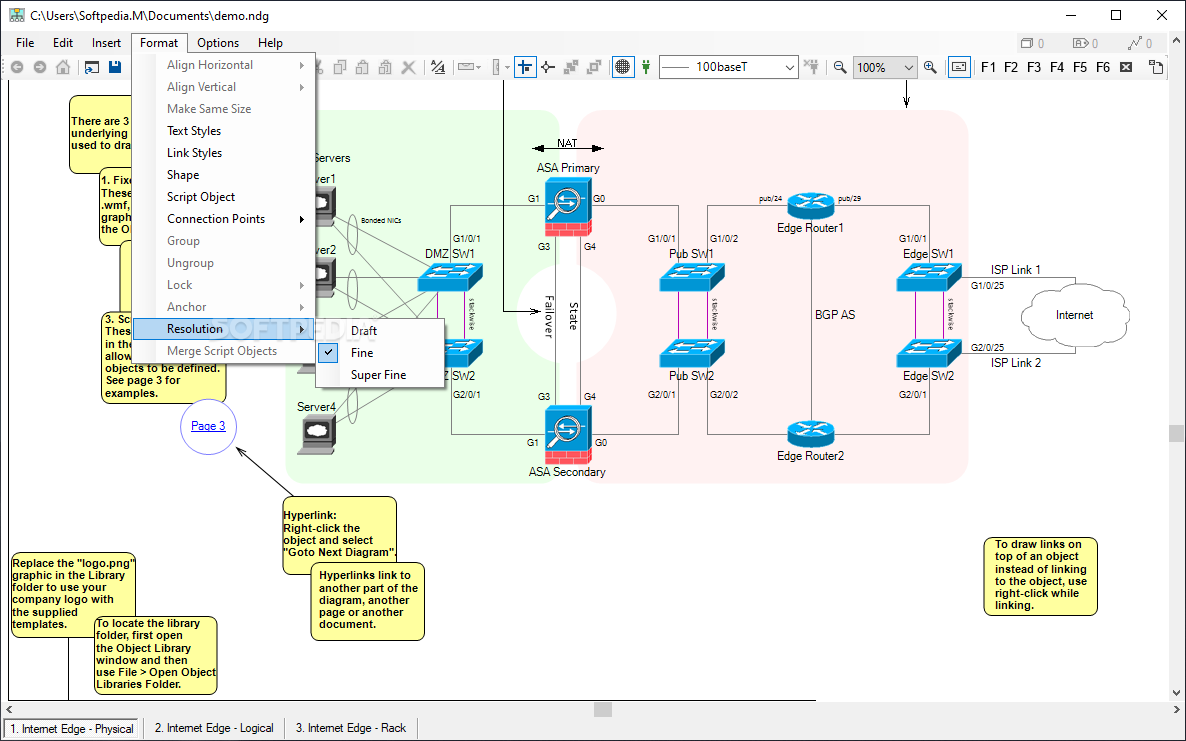Screen dimensions: 1186x741
Task: Select the 1. Internet Edge - Physical tab
Action: click(72, 729)
